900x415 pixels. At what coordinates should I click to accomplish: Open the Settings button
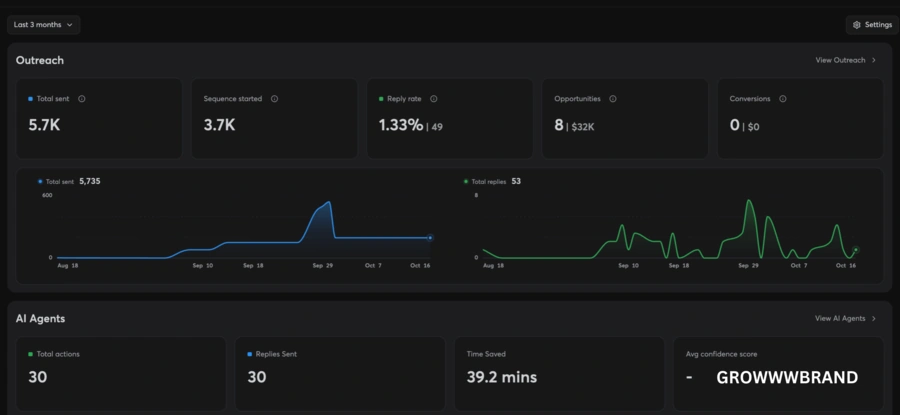(872, 25)
